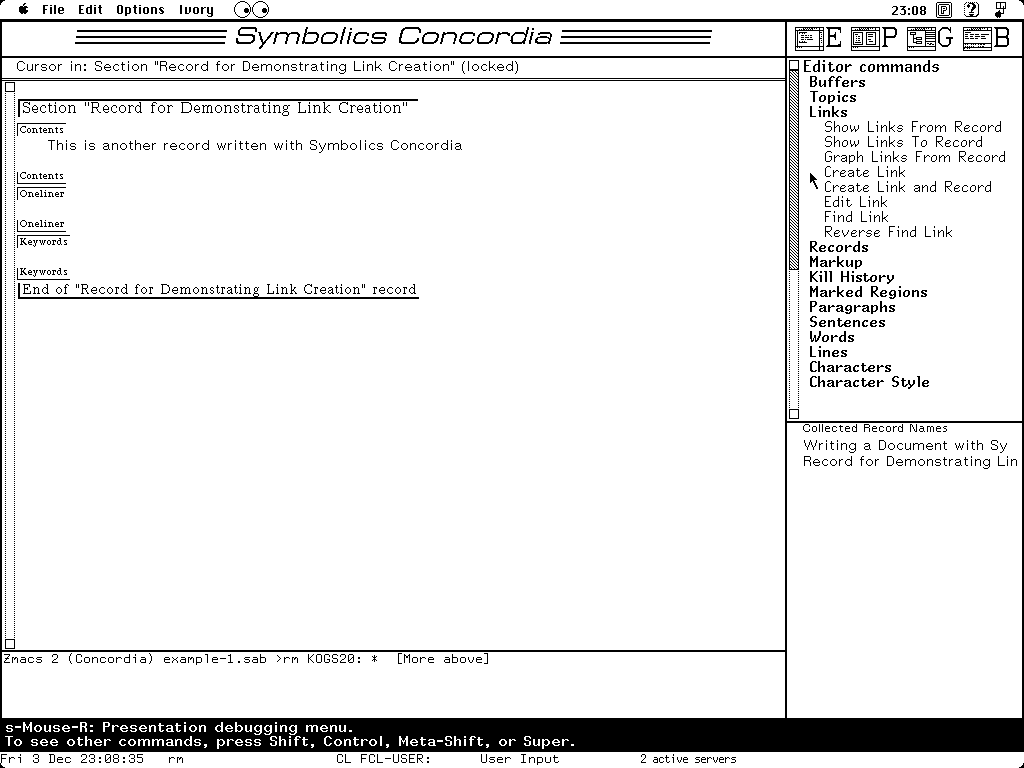This screenshot has height=768, width=1024.
Task: Run Show Links To Record command
Action: click(903, 142)
